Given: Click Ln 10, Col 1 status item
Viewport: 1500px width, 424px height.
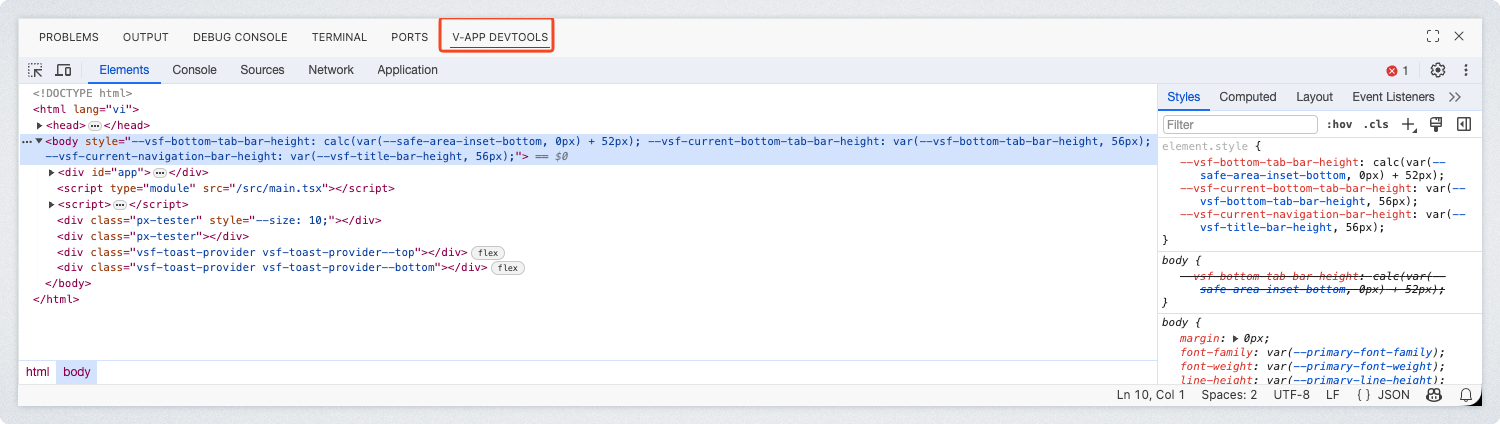Looking at the screenshot, I should tap(1151, 395).
